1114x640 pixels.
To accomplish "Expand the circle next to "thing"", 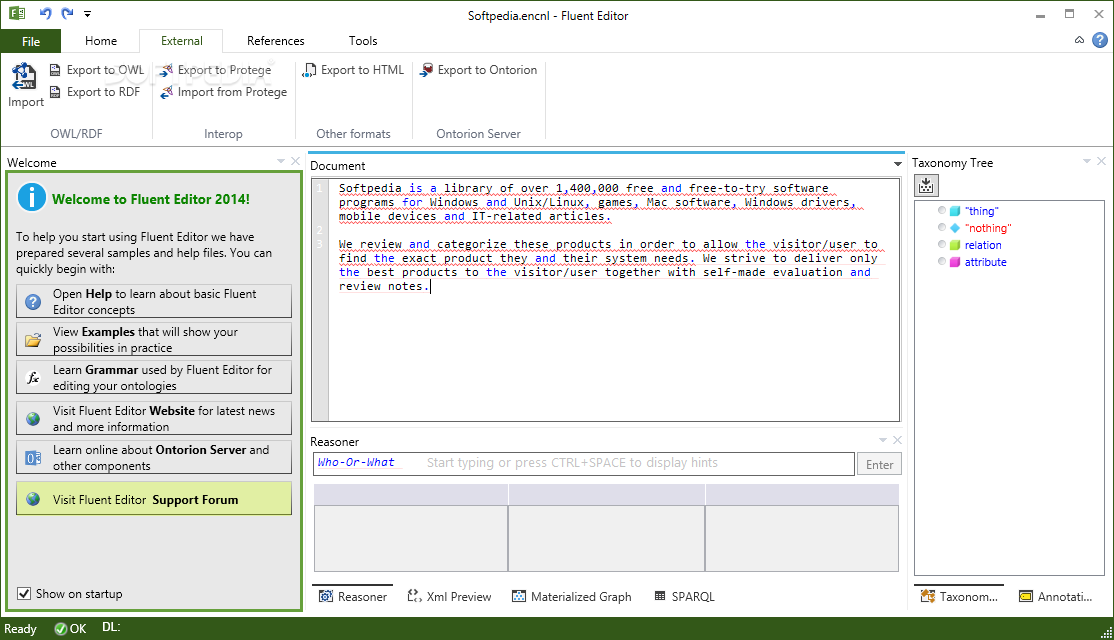I will [x=941, y=210].
